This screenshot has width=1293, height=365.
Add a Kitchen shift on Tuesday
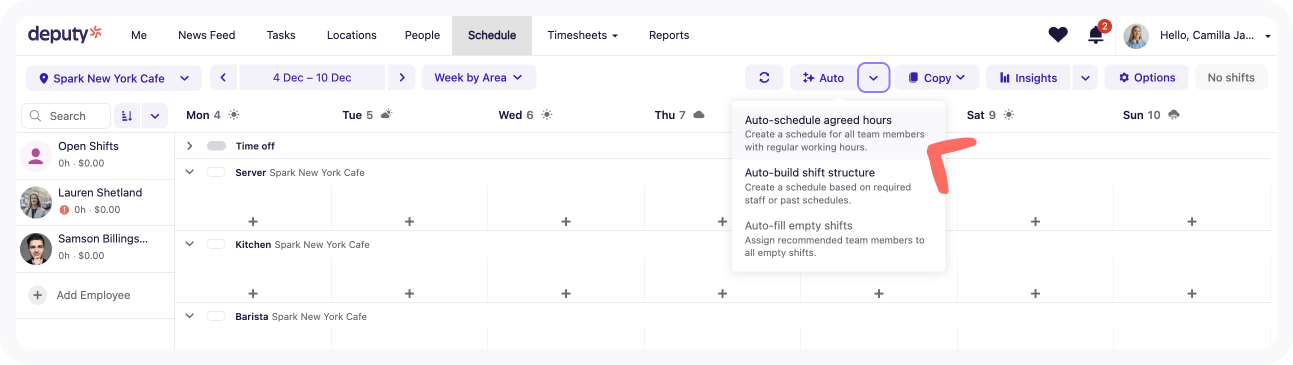(409, 293)
